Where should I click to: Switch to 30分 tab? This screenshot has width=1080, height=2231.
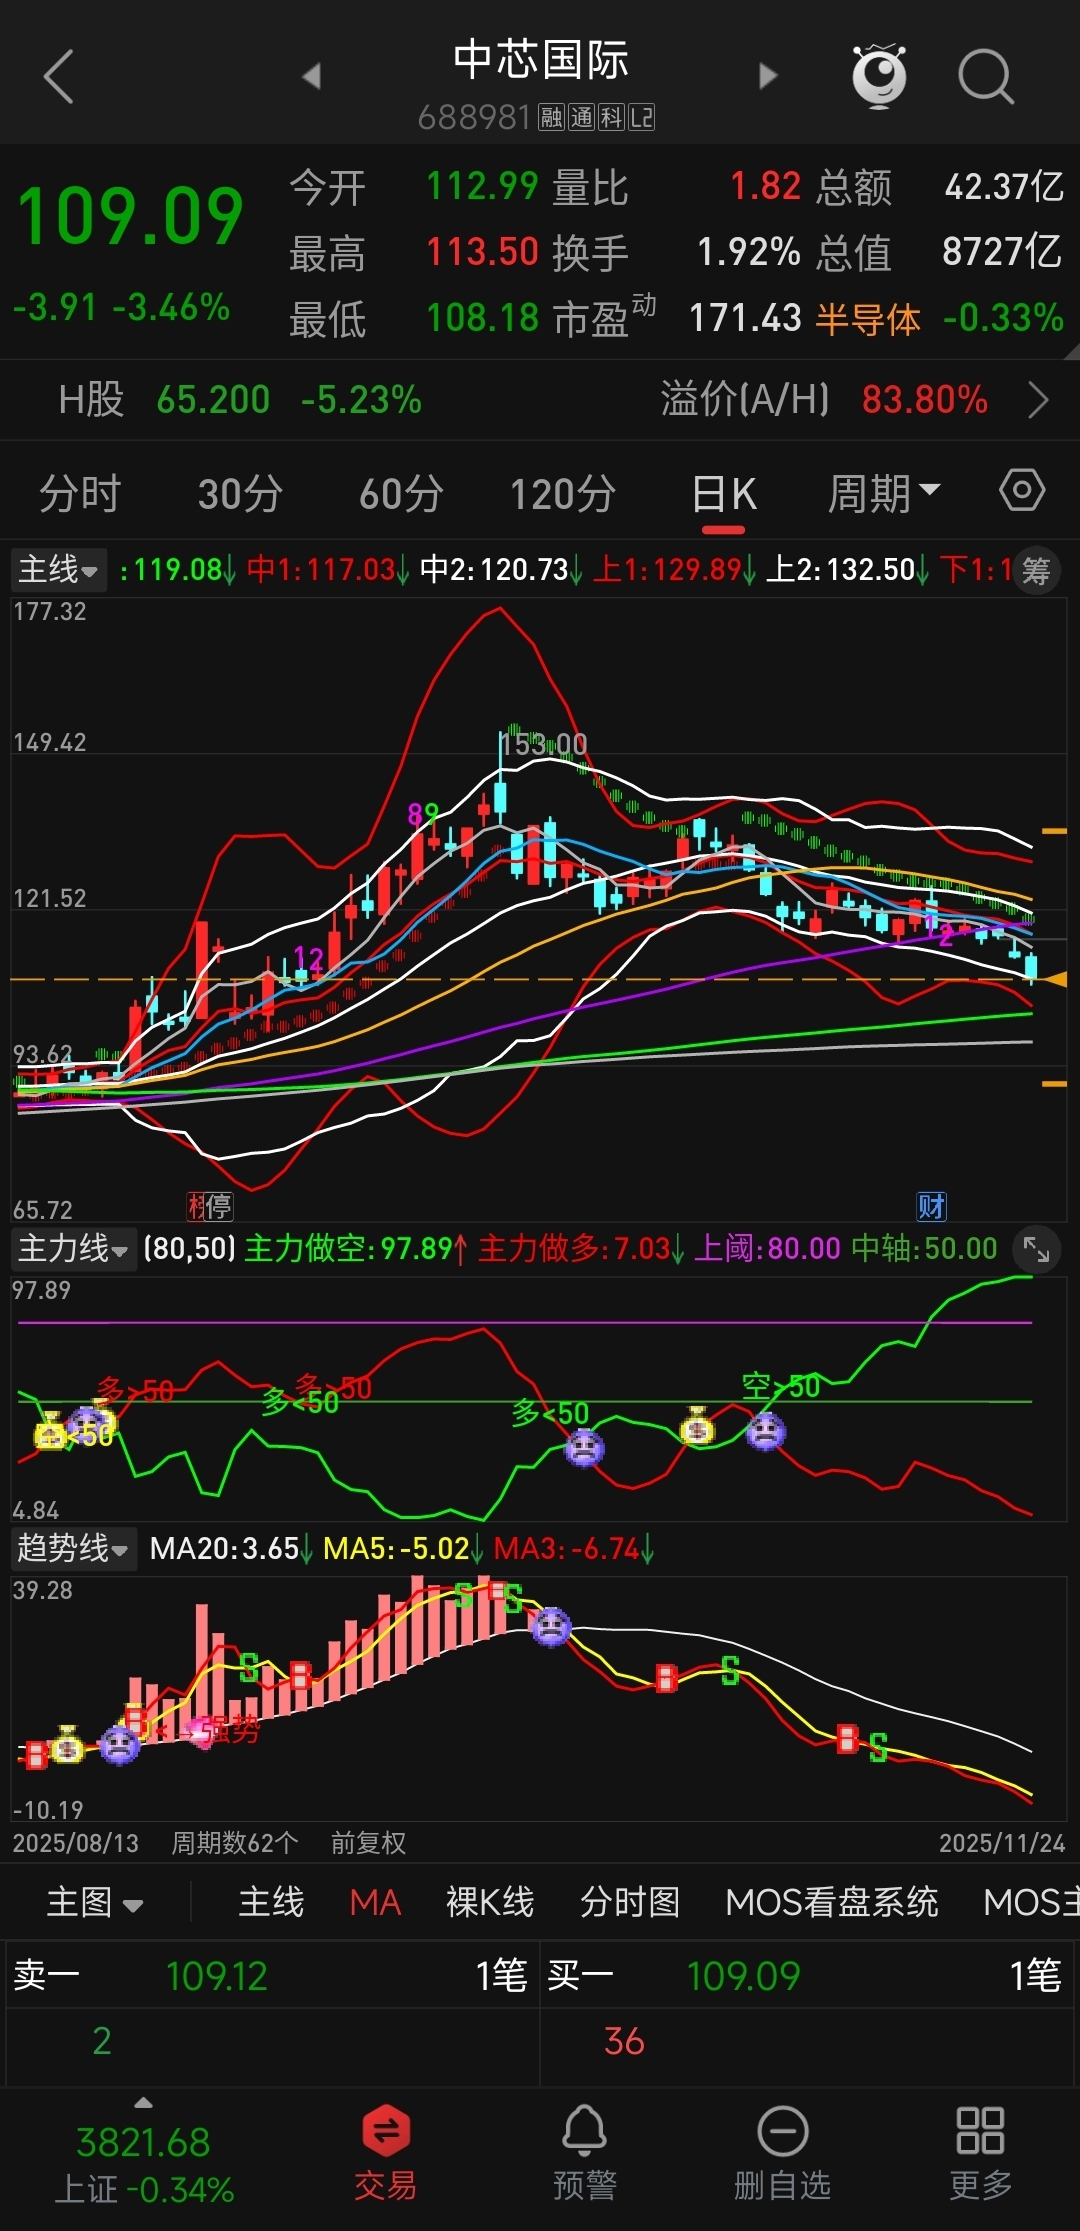(240, 493)
